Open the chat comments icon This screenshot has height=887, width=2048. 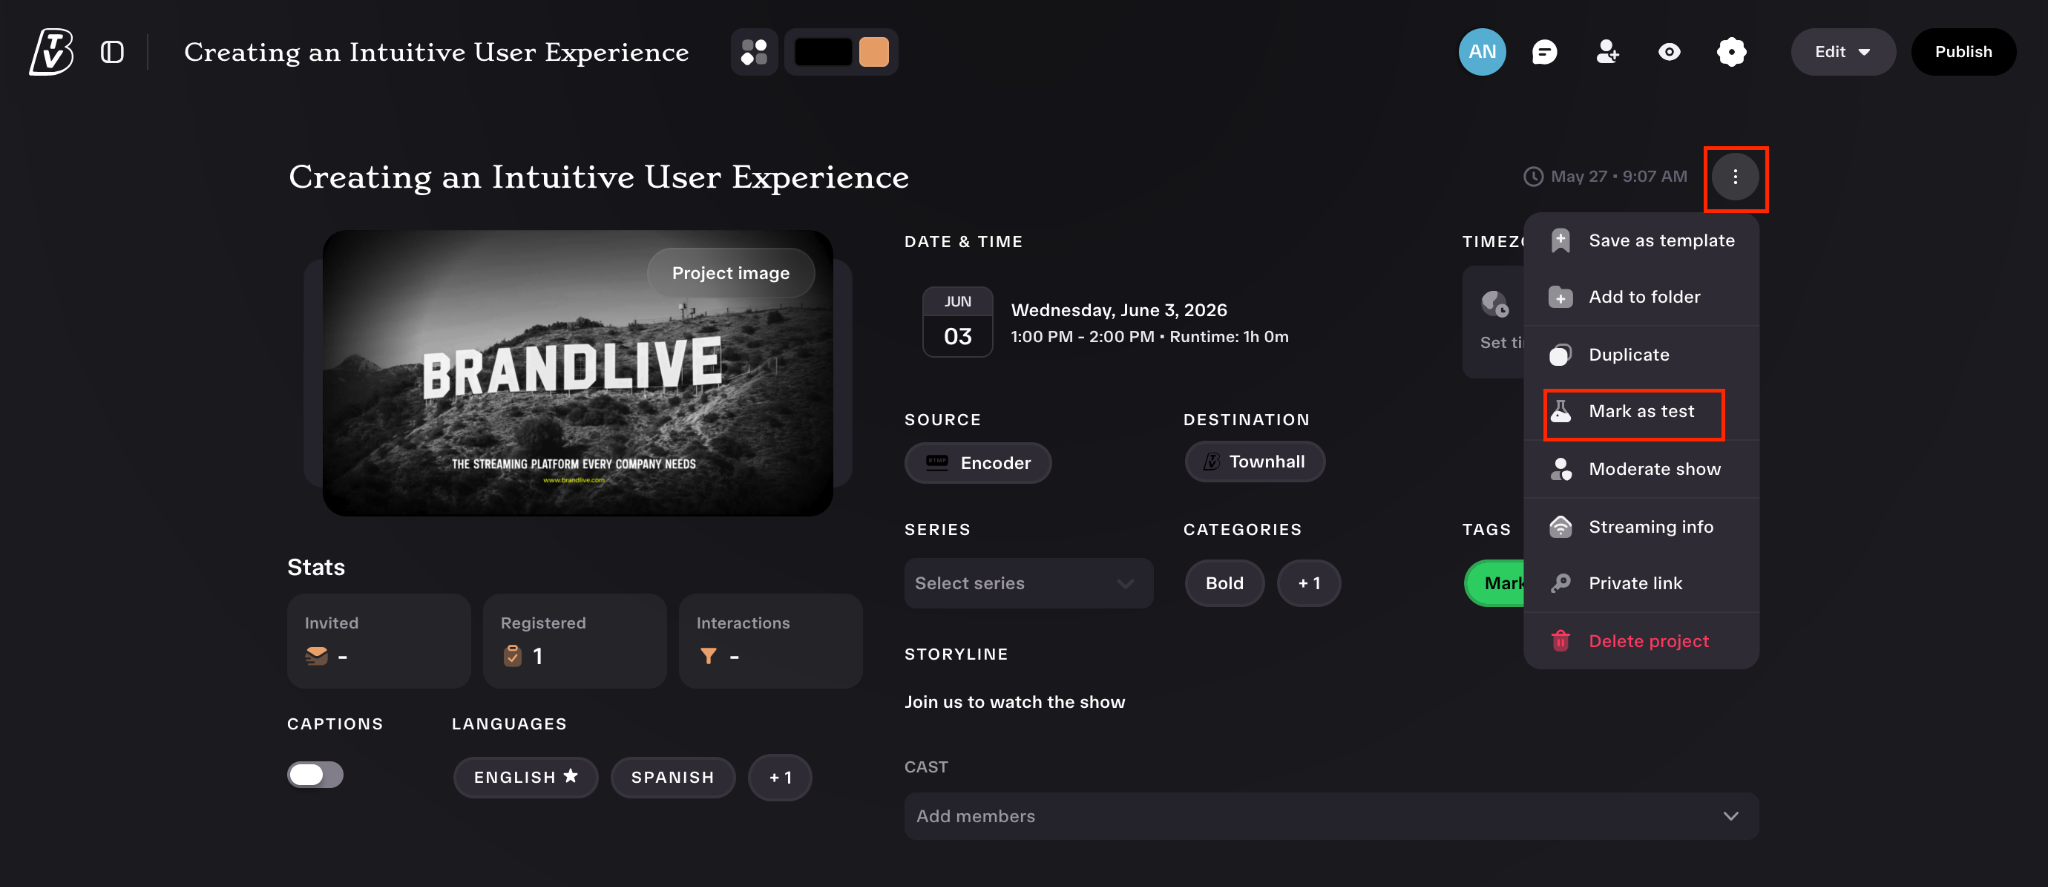click(x=1545, y=52)
